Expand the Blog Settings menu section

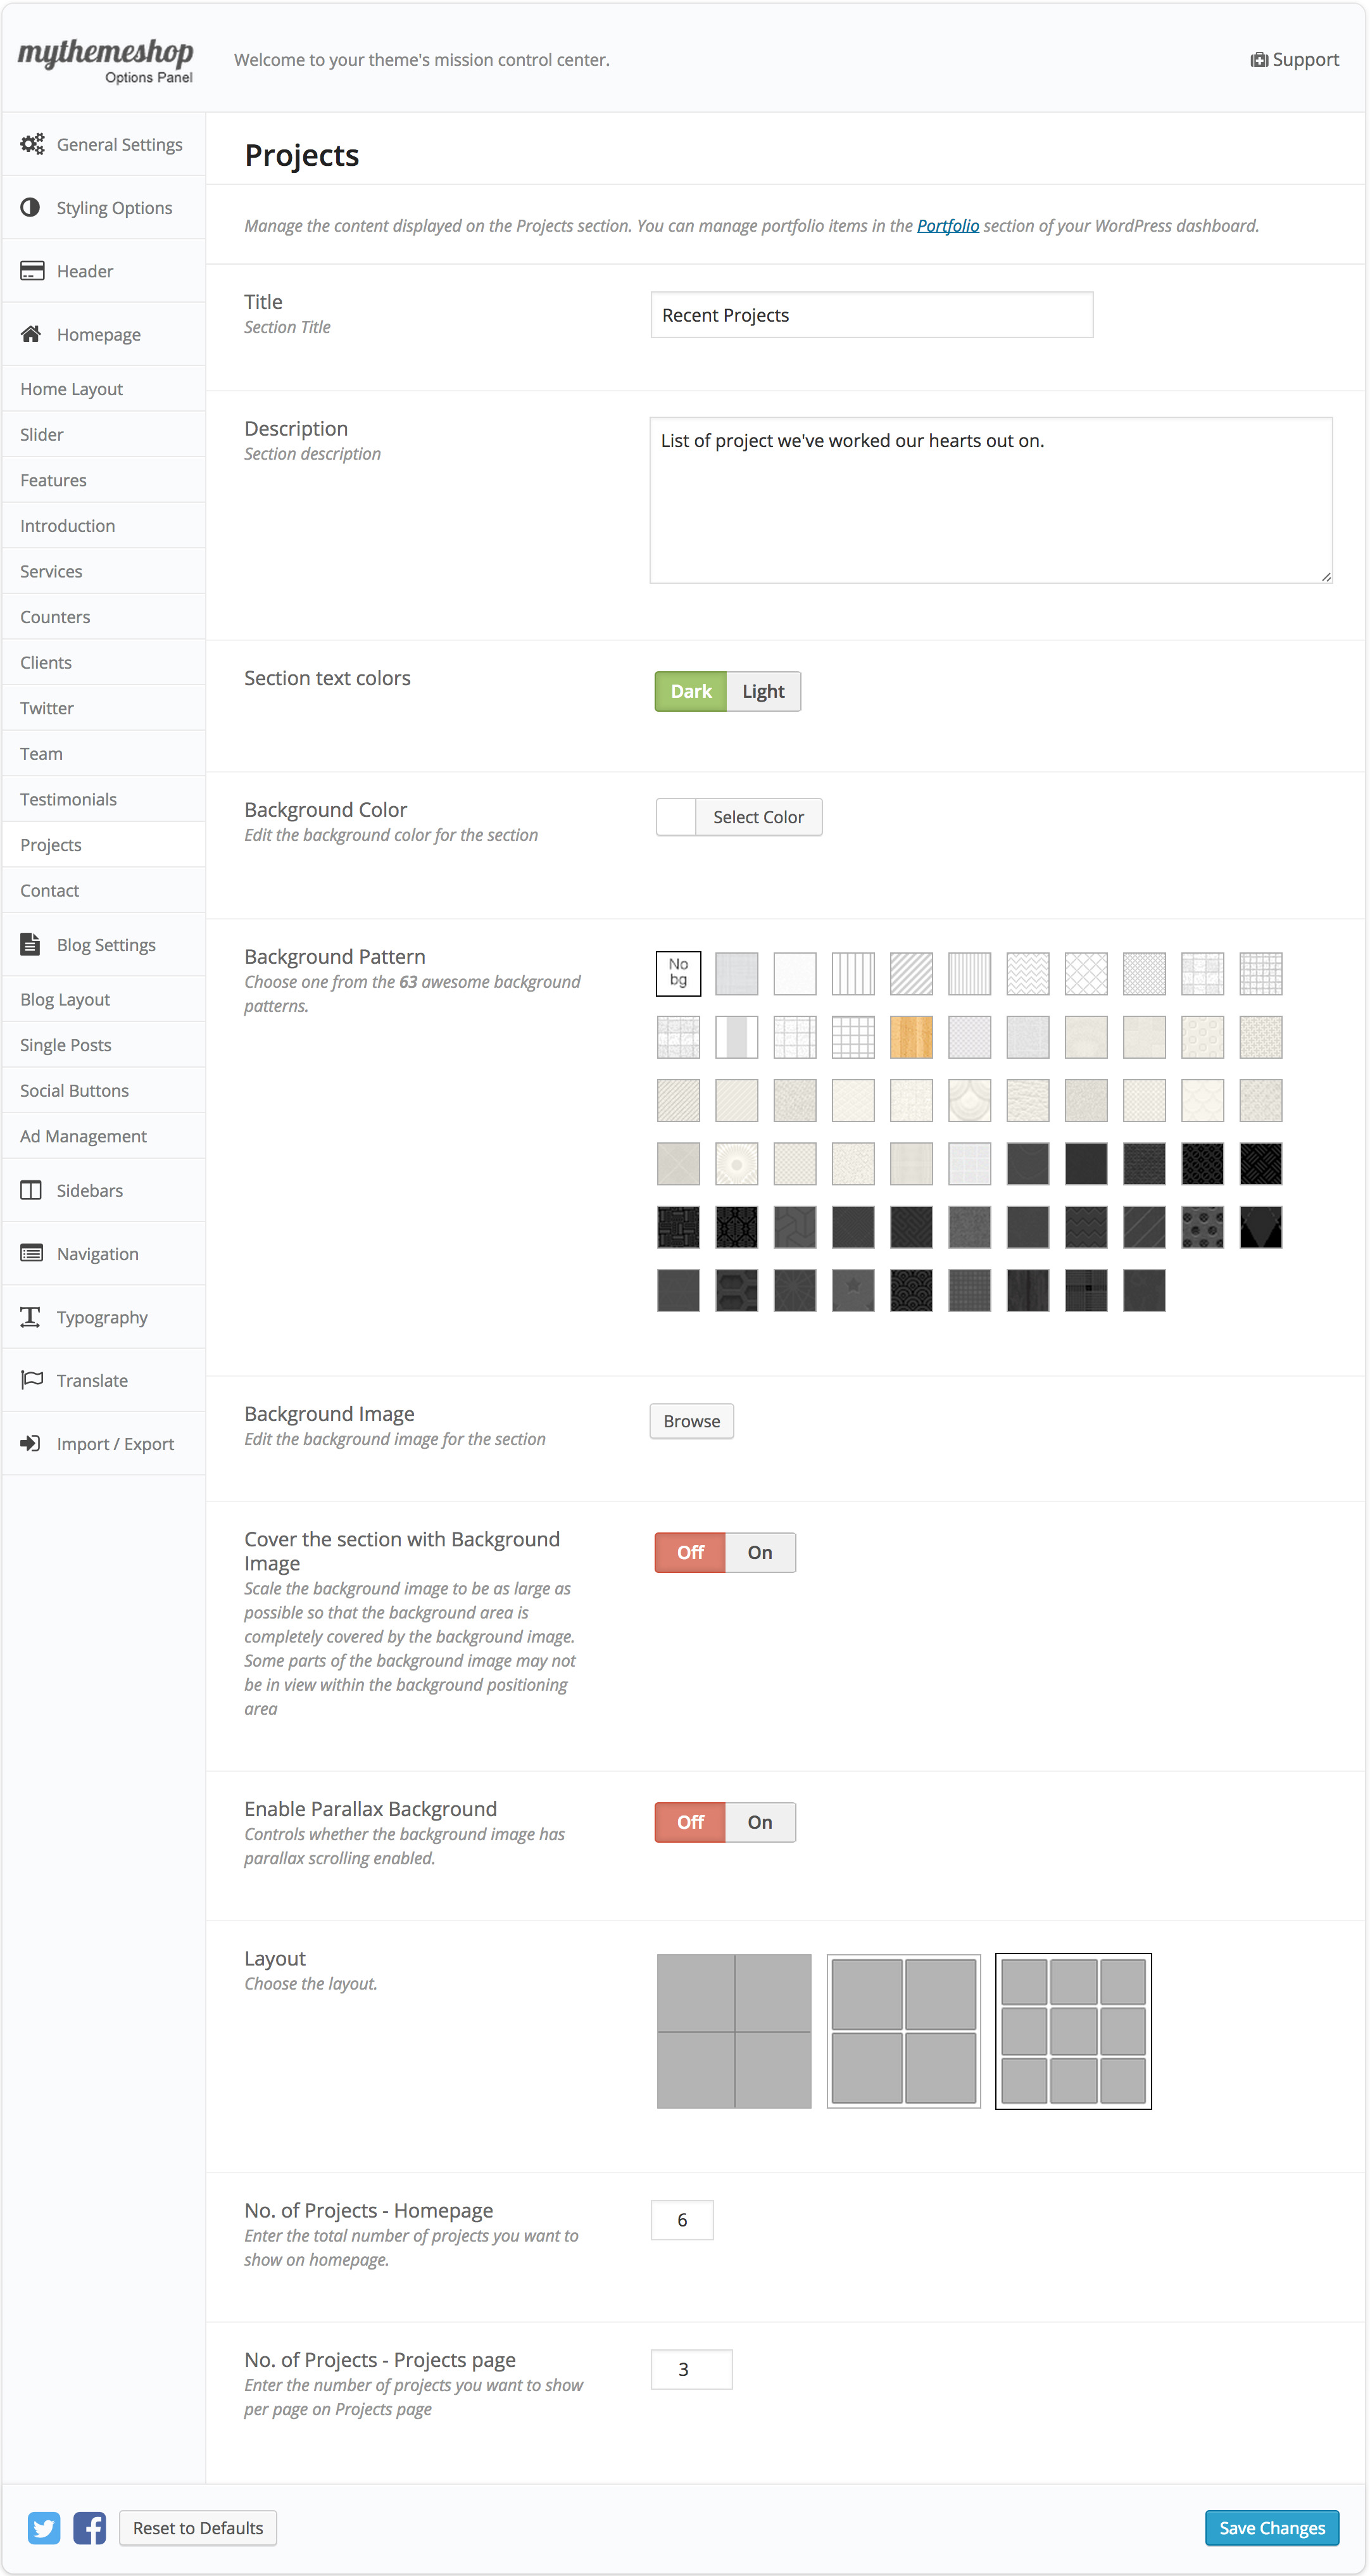coord(105,945)
